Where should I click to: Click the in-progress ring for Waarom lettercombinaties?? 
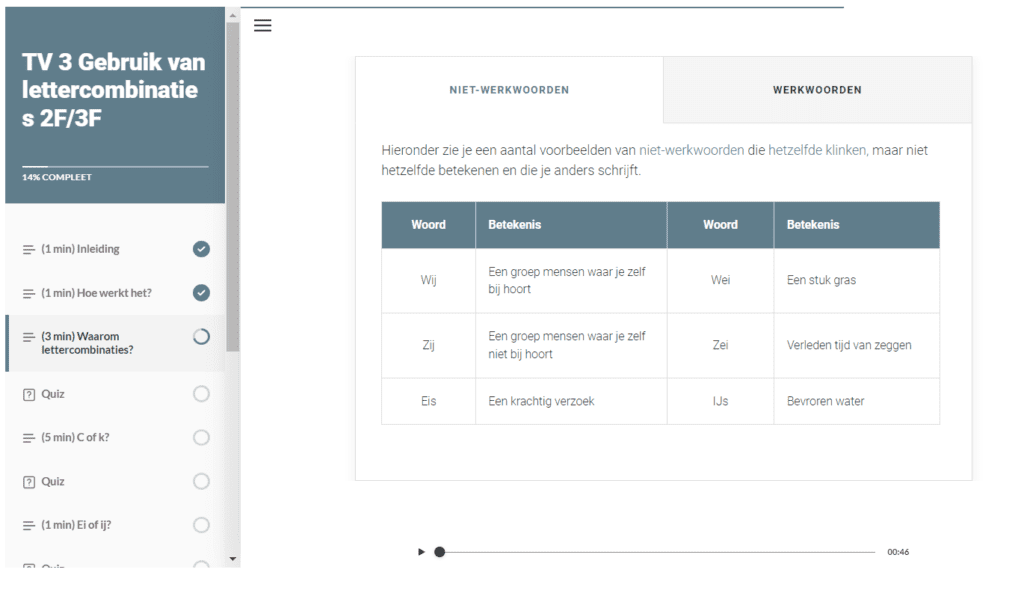tap(201, 336)
